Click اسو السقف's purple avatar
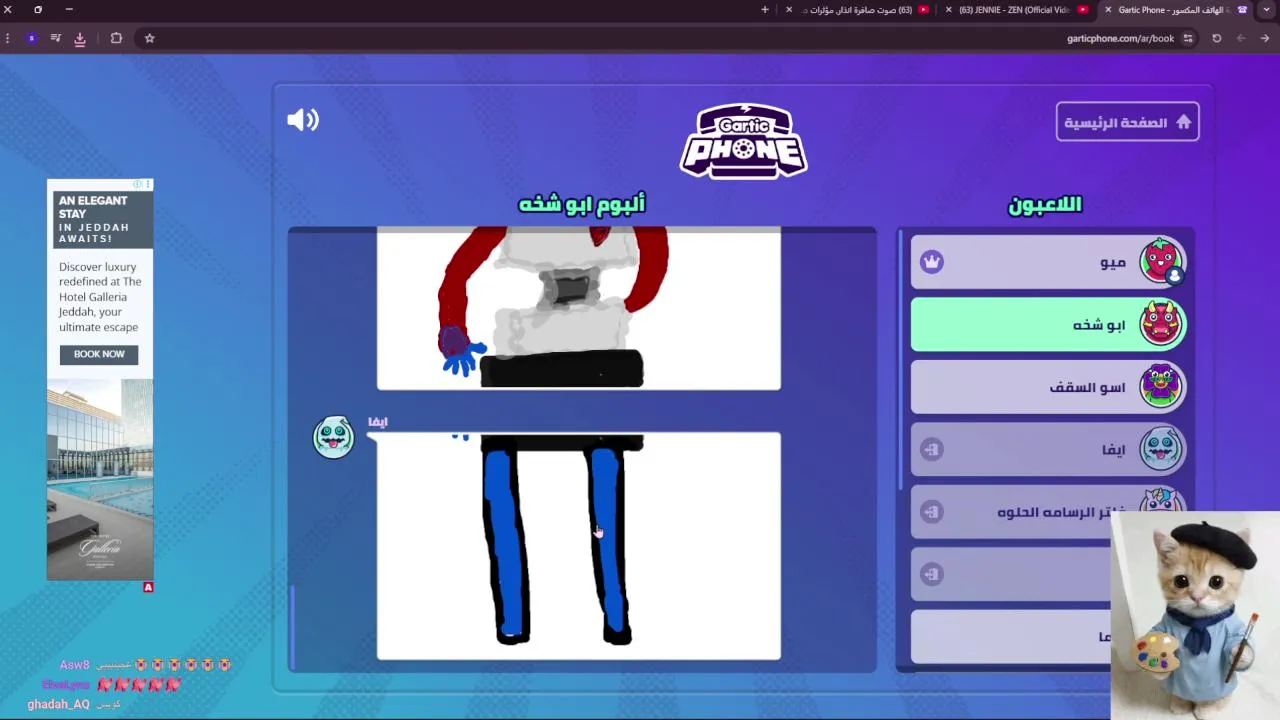 tap(1160, 387)
